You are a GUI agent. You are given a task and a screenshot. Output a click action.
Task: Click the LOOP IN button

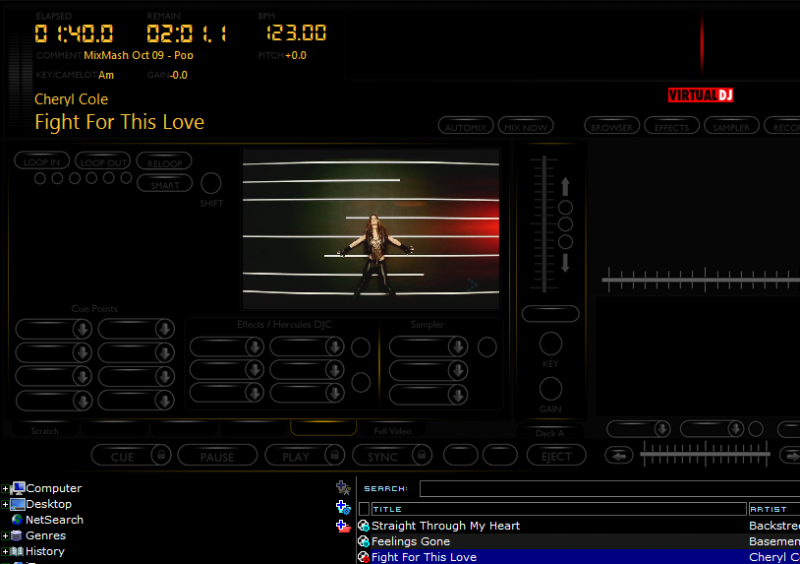[42, 161]
